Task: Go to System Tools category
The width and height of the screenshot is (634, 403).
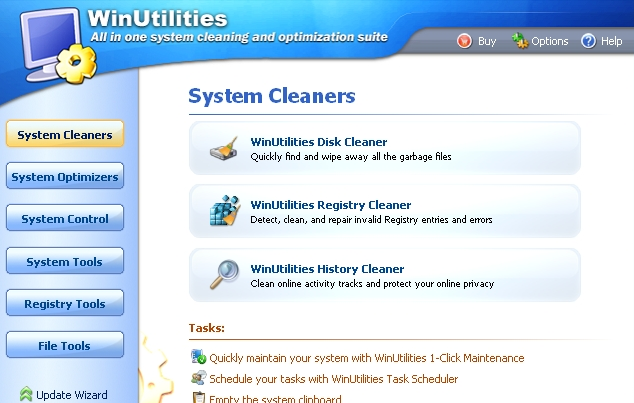Action: [x=65, y=261]
